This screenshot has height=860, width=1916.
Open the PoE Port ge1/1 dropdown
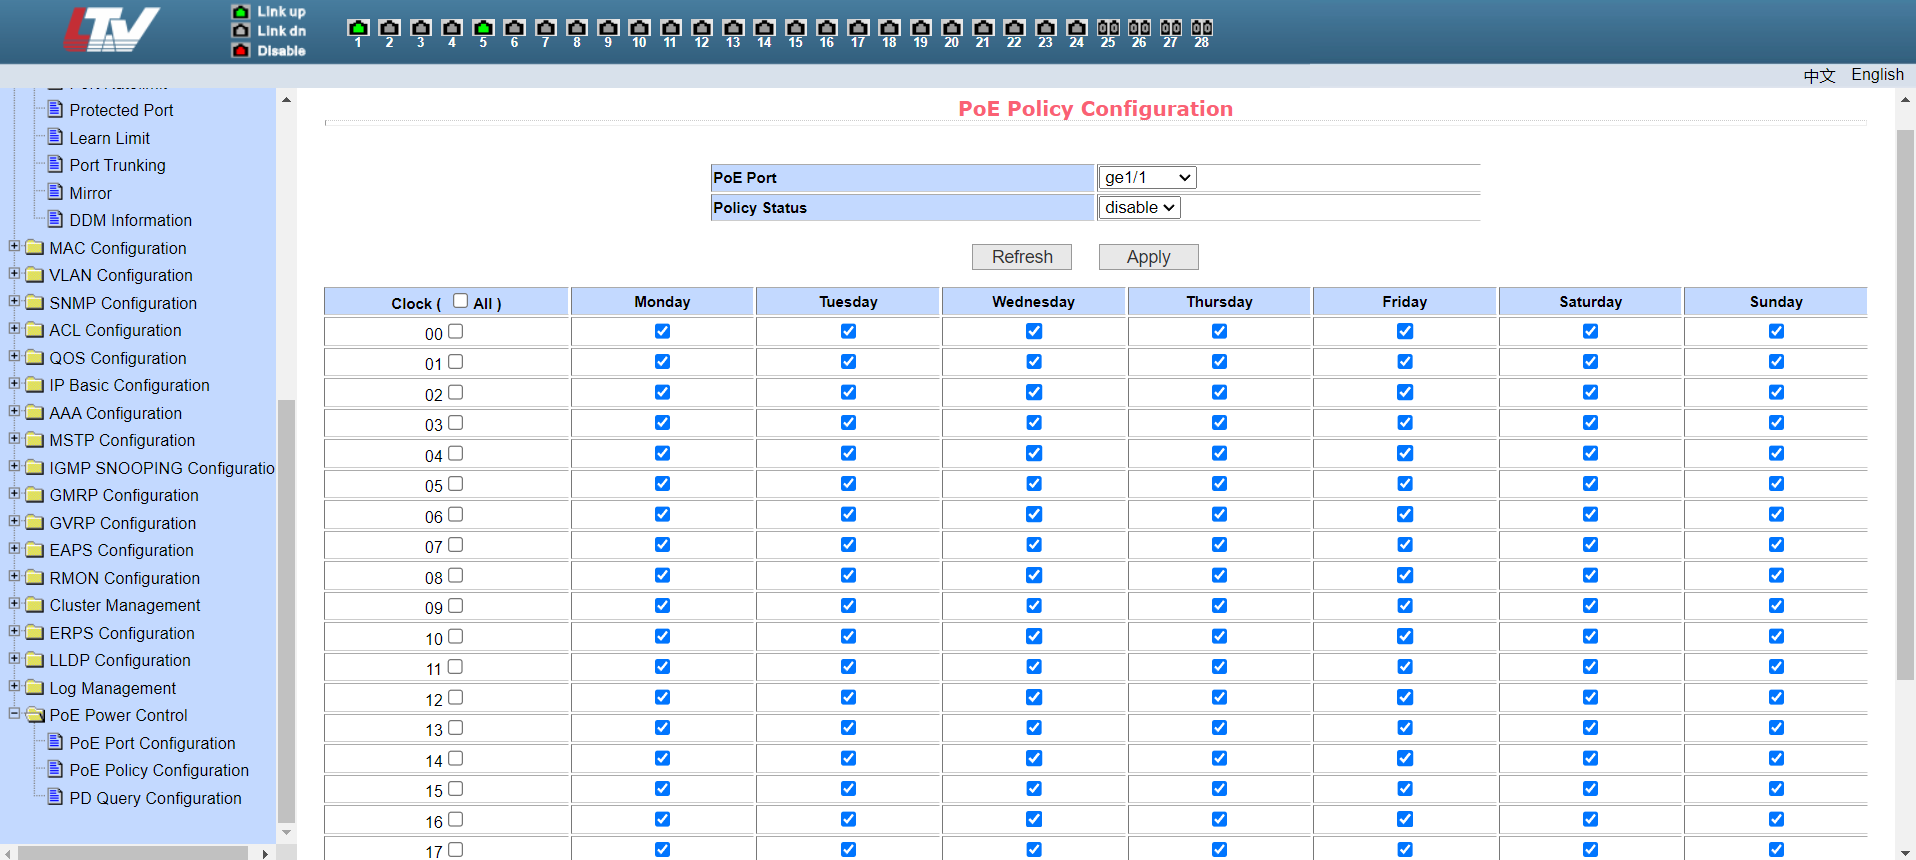1147,177
